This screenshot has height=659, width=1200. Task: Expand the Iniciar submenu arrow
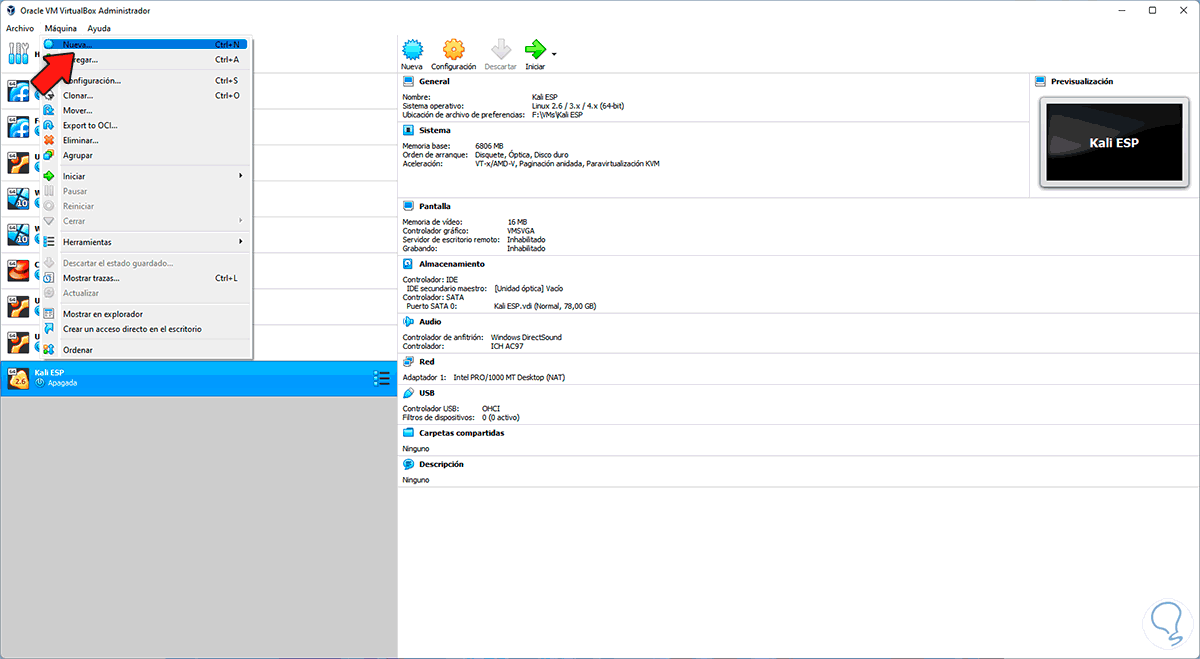point(241,176)
